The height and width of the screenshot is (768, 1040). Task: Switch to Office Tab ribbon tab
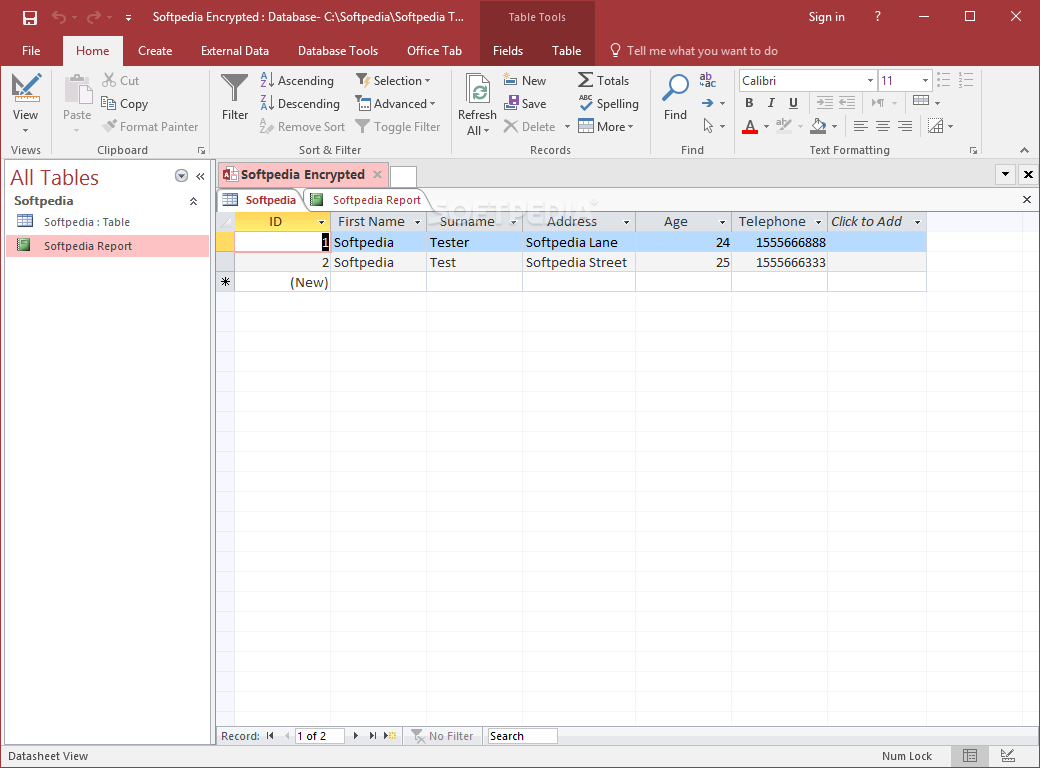(x=434, y=51)
